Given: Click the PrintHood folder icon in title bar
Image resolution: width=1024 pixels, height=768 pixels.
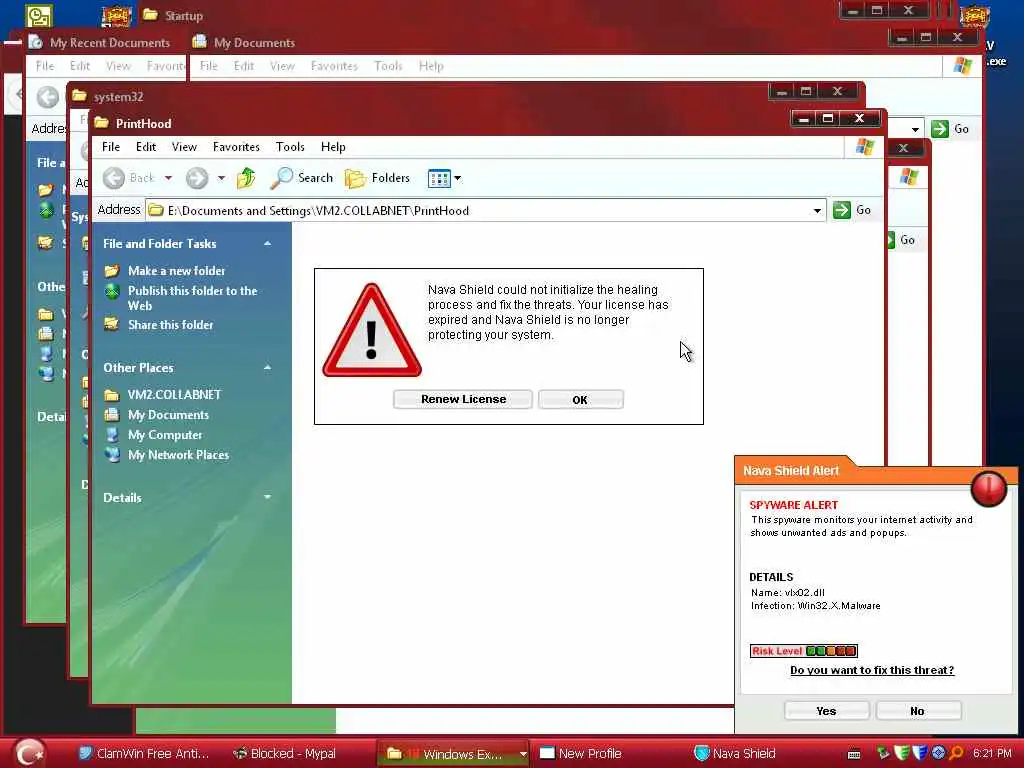Looking at the screenshot, I should pyautogui.click(x=101, y=123).
